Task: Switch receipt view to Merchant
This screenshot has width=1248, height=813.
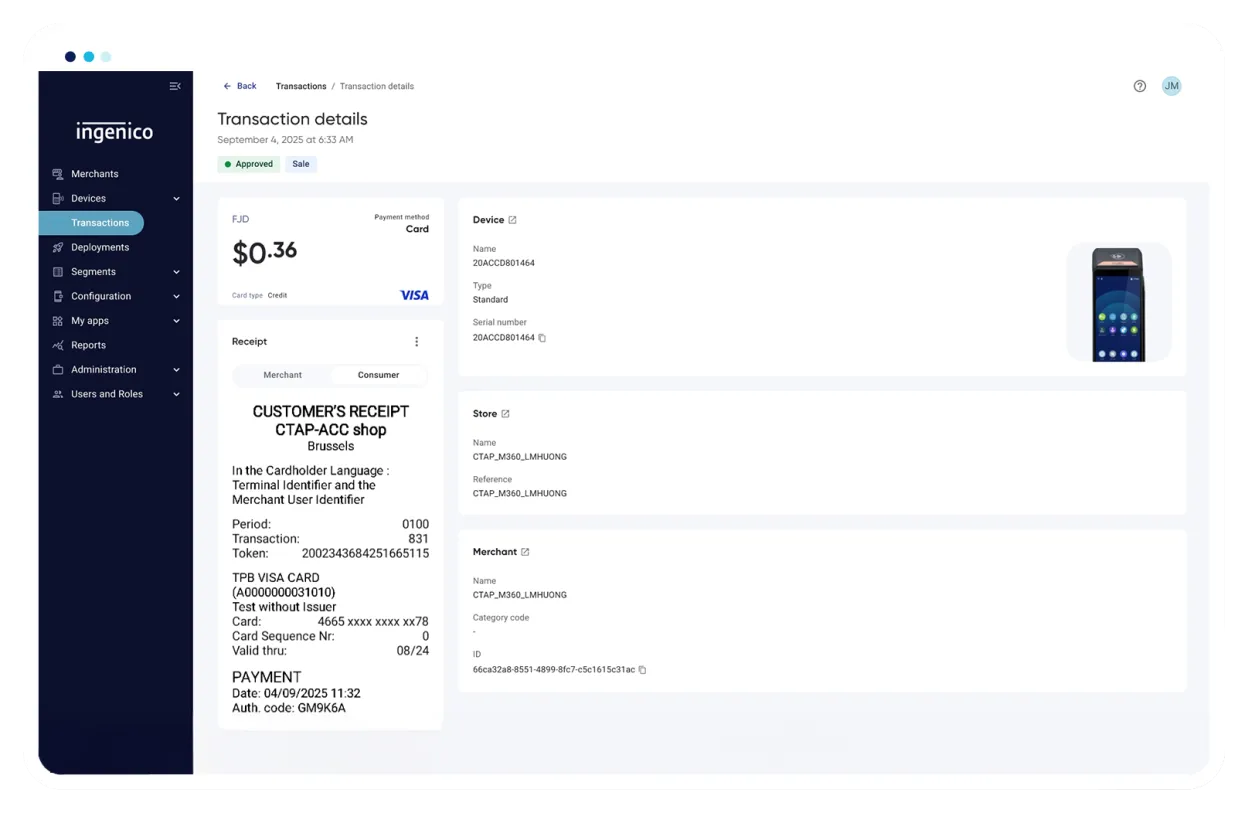Action: click(282, 375)
